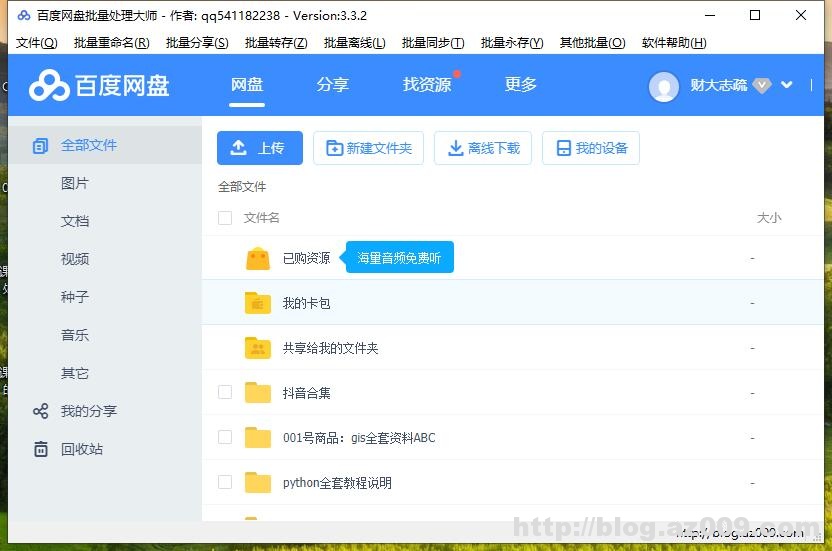
Task: Click the 我的分享 share icon in sidebar
Action: click(x=41, y=411)
